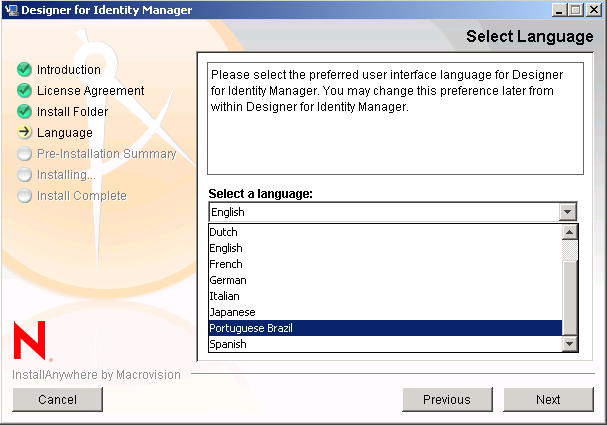Click the list scrollbar down arrow
The height and width of the screenshot is (425, 607).
coord(569,344)
